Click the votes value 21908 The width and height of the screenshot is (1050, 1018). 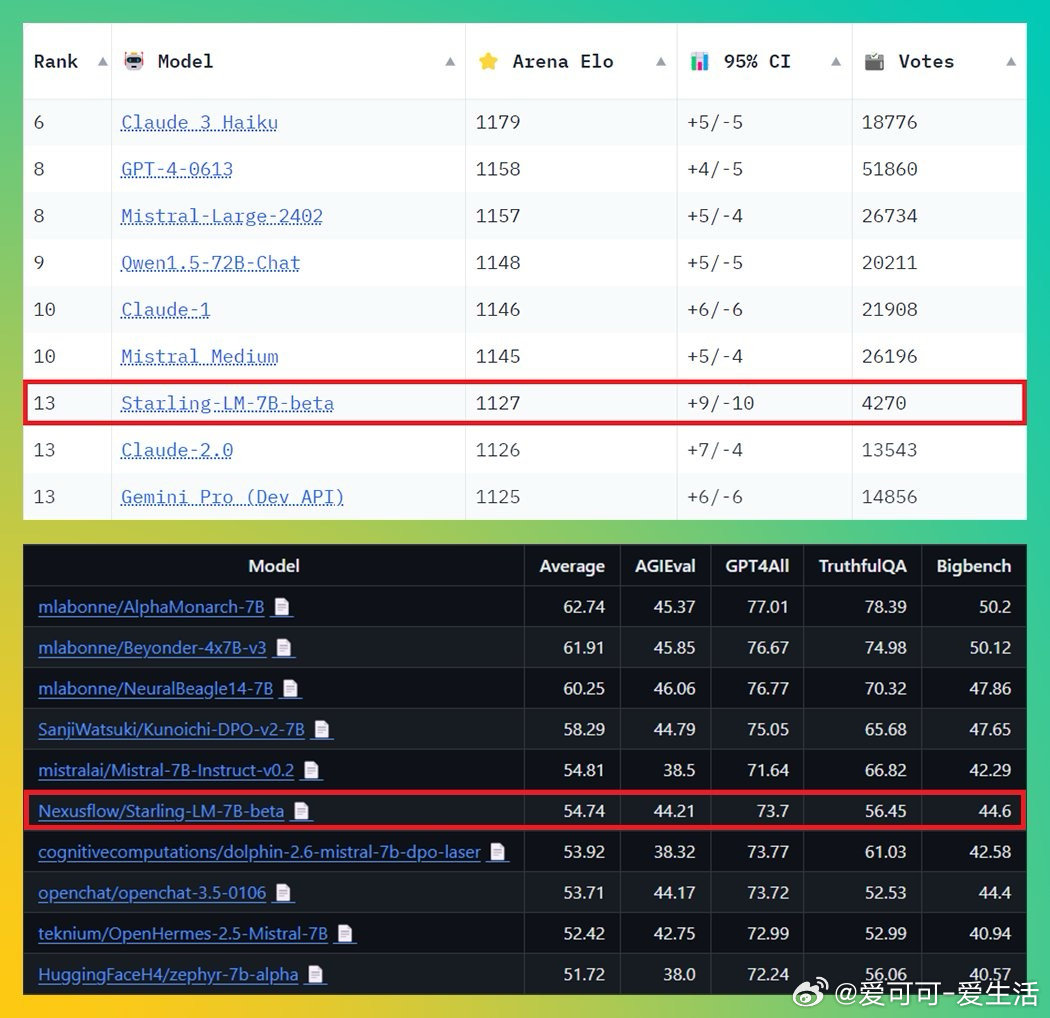(889, 310)
